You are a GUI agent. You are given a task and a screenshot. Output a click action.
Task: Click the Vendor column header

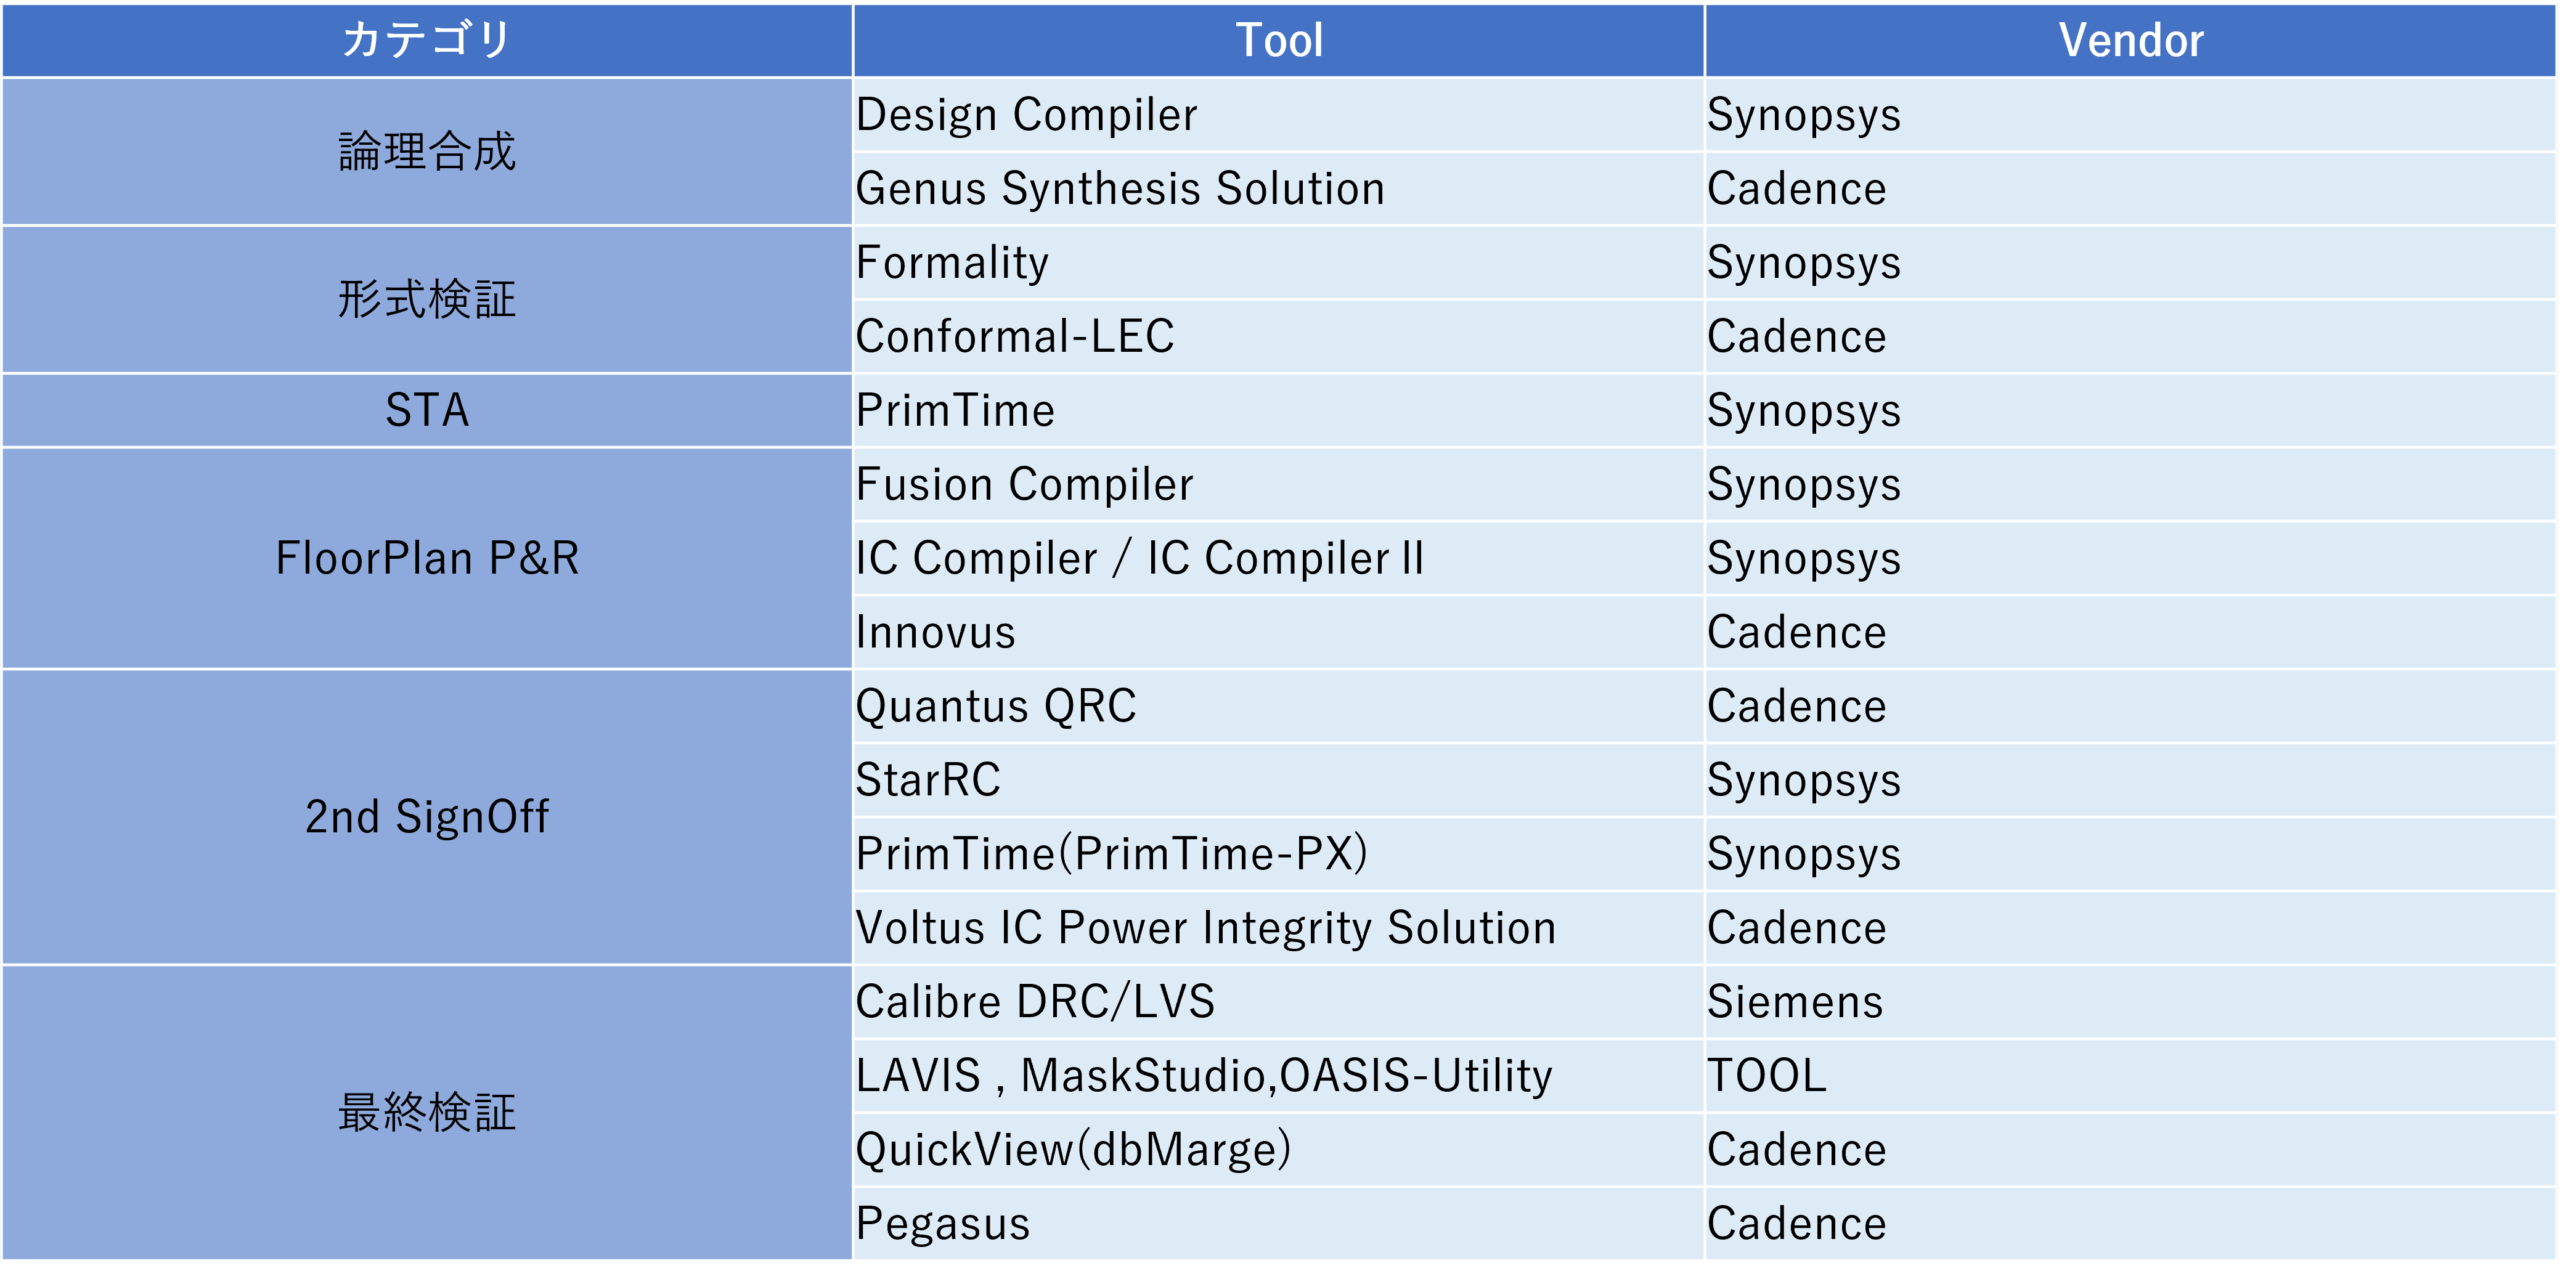(x=2131, y=40)
